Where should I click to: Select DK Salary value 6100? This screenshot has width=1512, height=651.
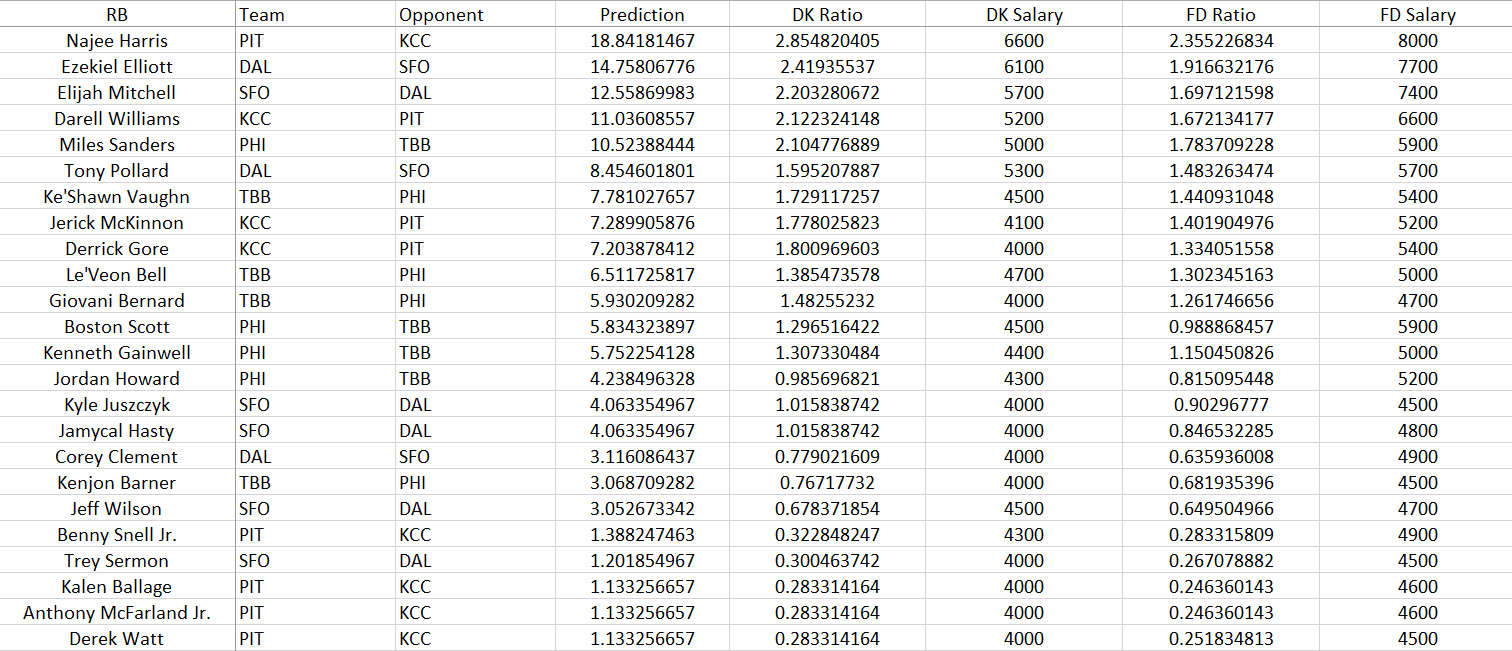1023,67
